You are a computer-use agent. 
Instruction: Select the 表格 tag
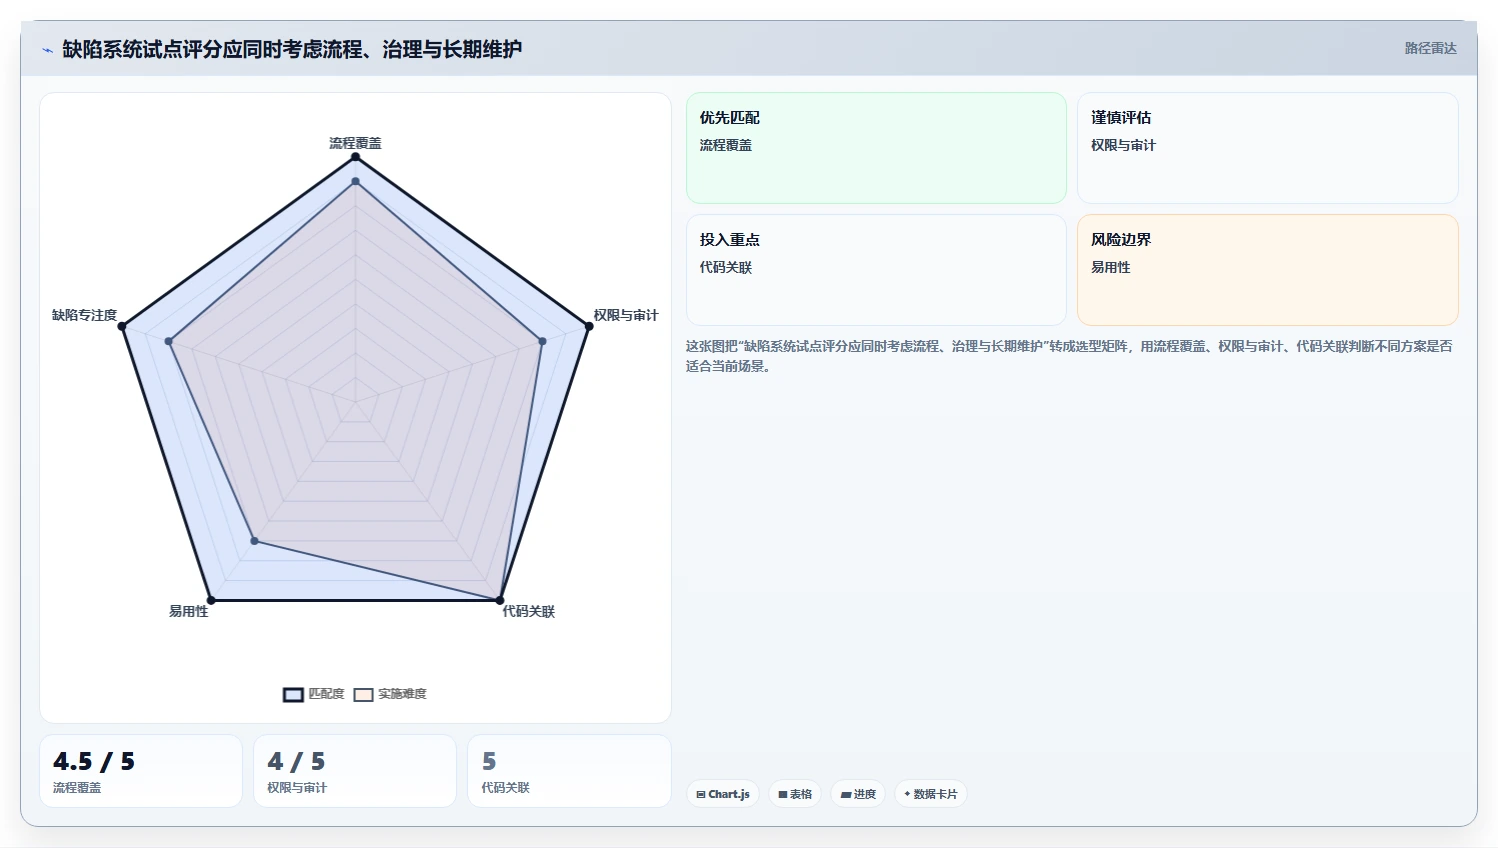click(x=795, y=794)
